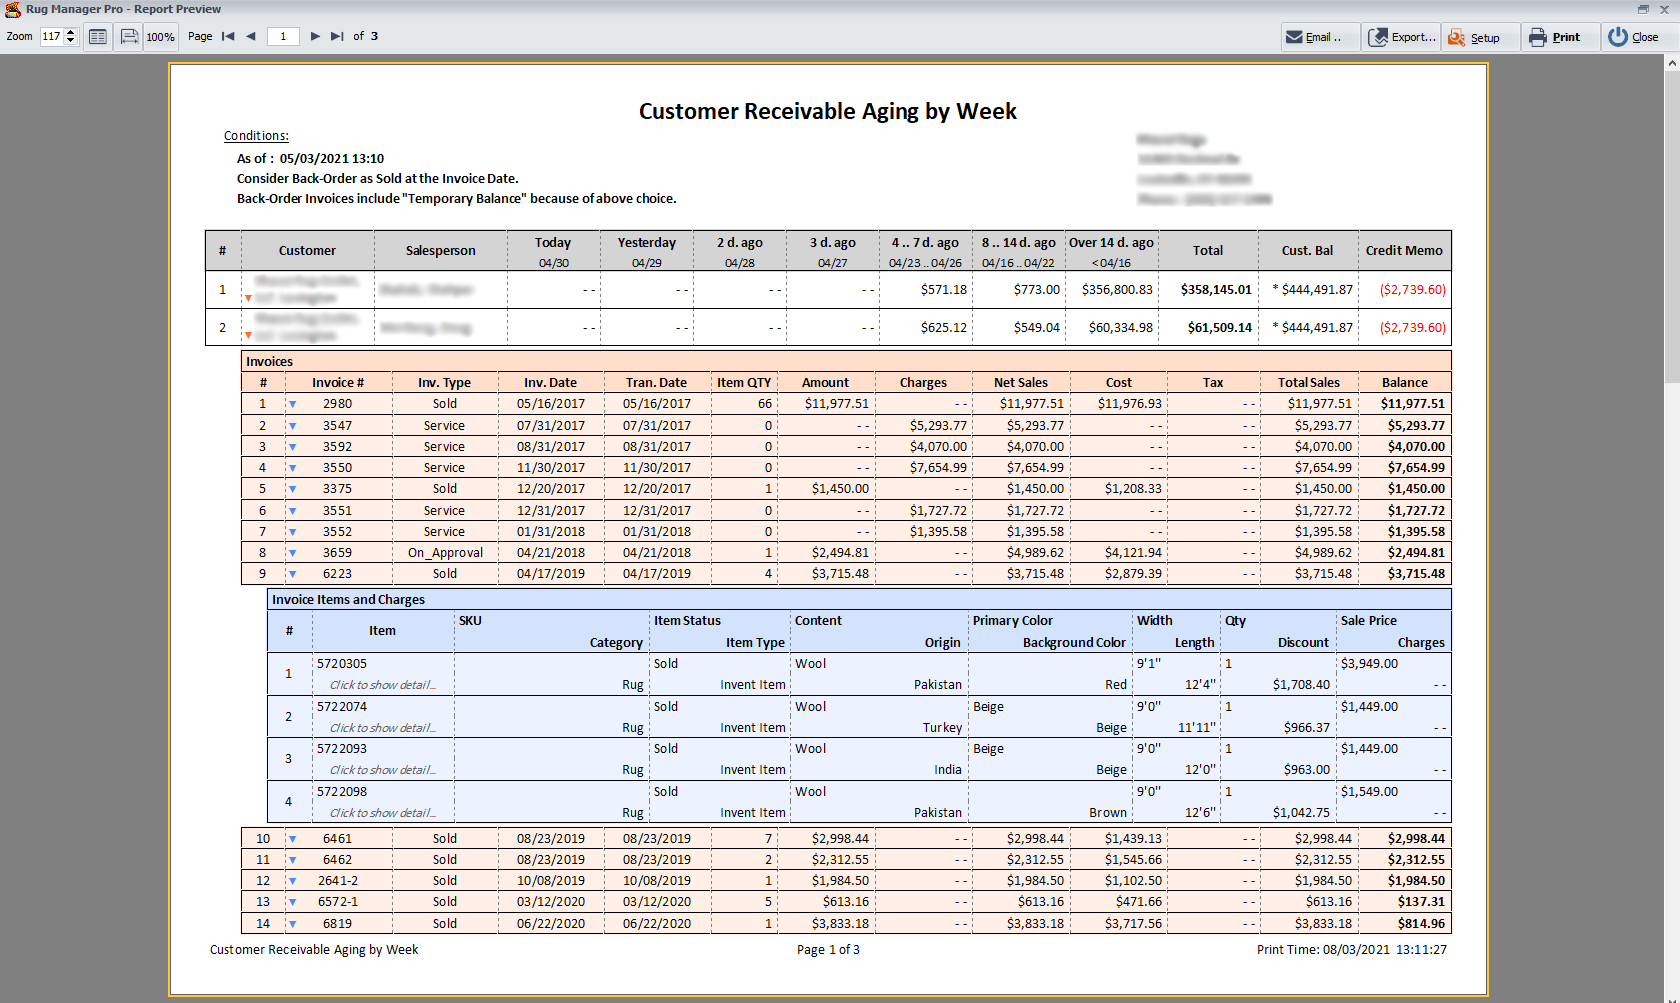1680x1003 pixels.
Task: Click 'Invoice Items and Charges' section header
Action: [859, 600]
